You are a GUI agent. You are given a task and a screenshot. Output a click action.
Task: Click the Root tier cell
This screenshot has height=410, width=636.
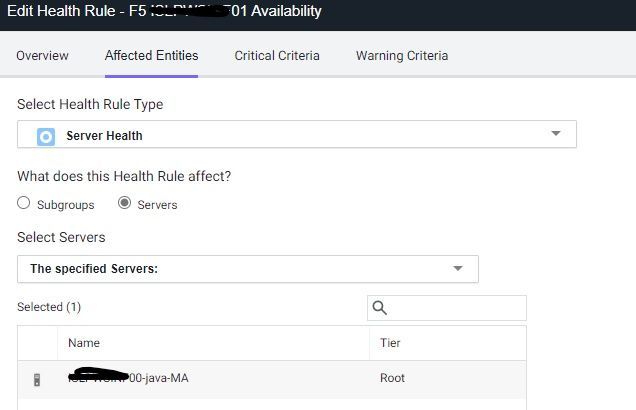[394, 379]
